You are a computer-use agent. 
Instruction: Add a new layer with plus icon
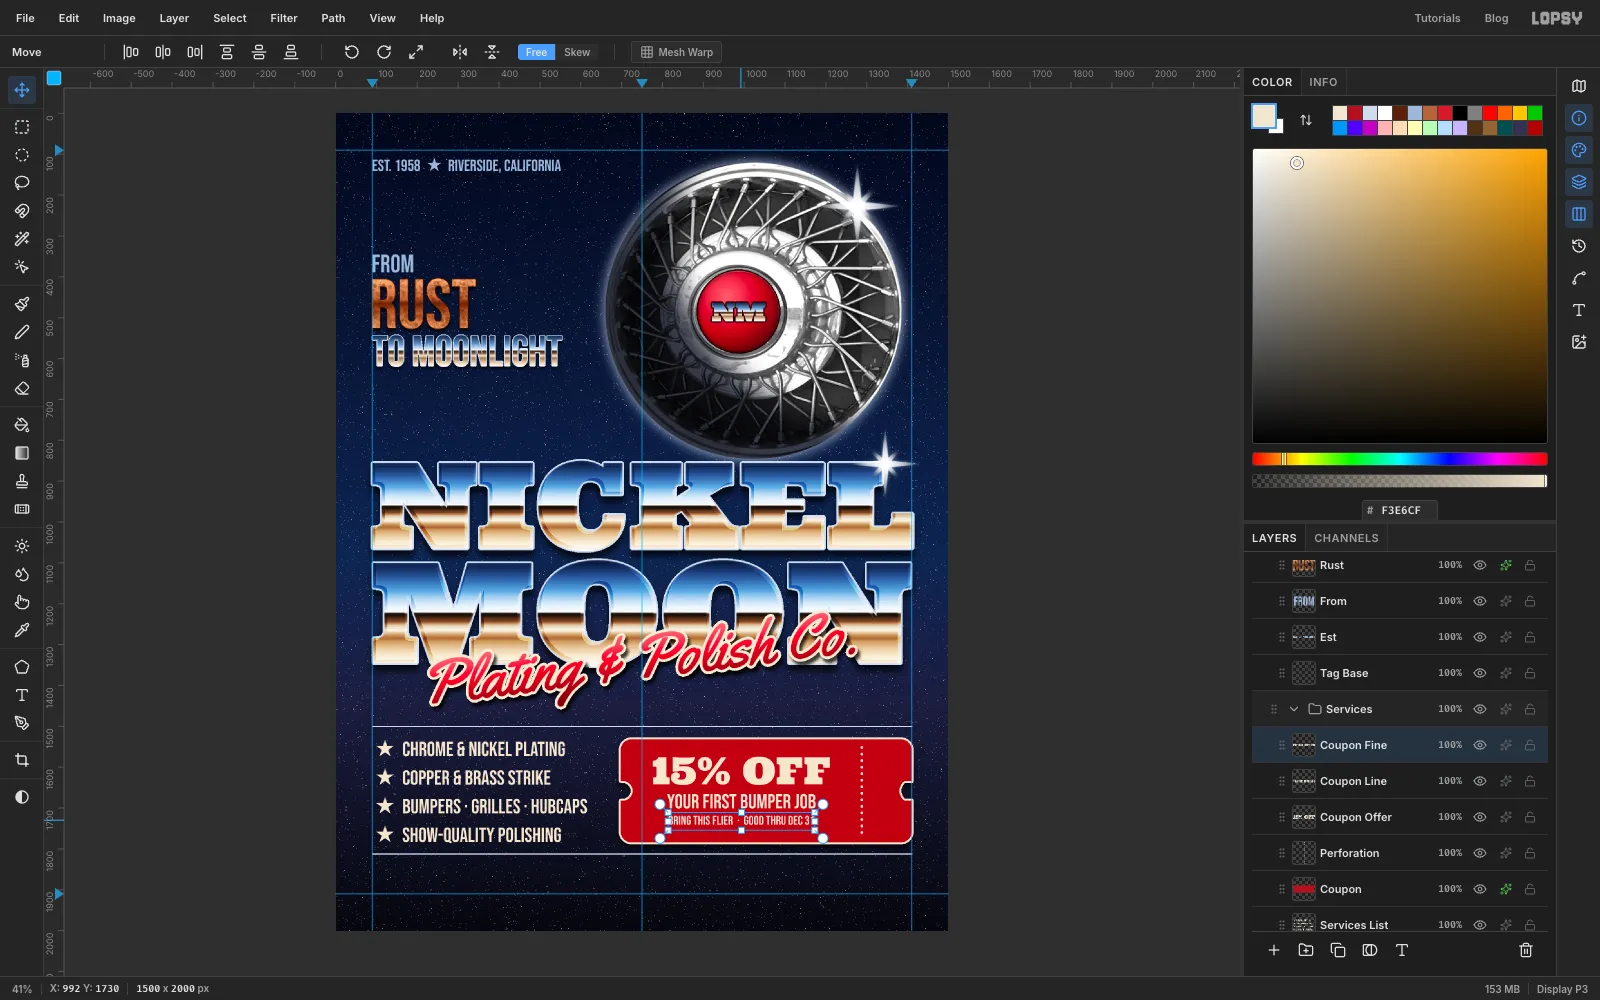pyautogui.click(x=1274, y=950)
